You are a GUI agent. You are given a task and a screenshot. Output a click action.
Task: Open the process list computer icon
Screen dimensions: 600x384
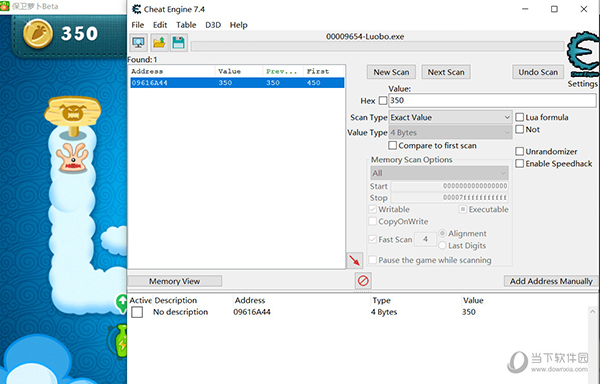(x=138, y=42)
